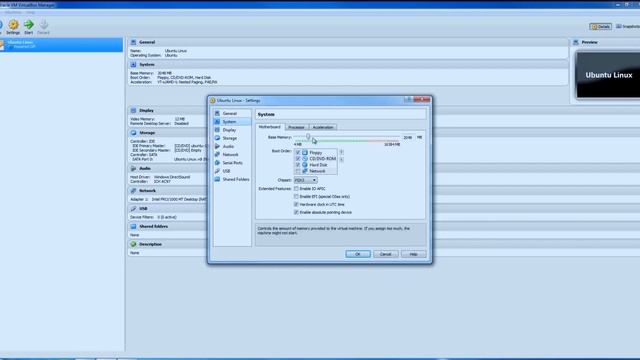Click the Ubuntu Linux preview thumbnail
The width and height of the screenshot is (640, 360).
[608, 75]
